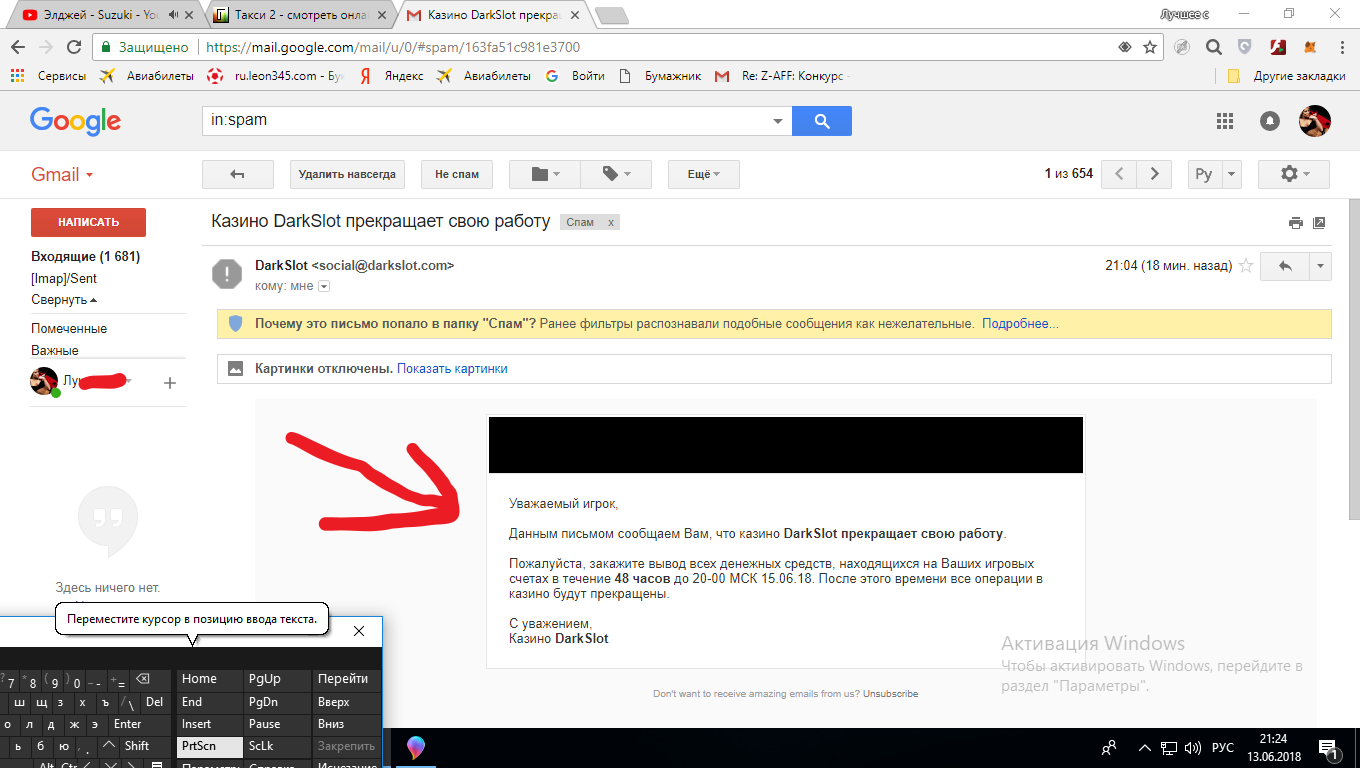The width and height of the screenshot is (1360, 768).
Task: Show hidden system tray icons
Action: (x=1145, y=747)
